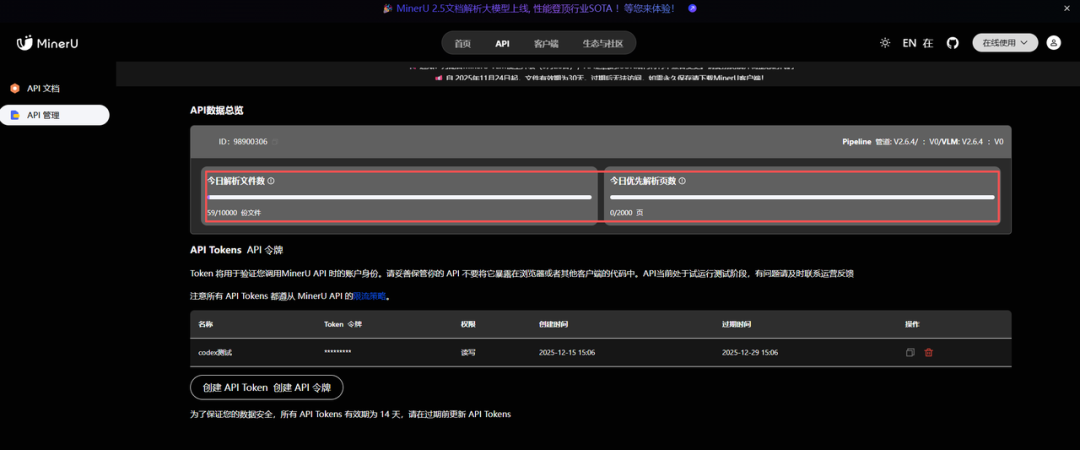Viewport: 1080px width, 450px height.
Task: Toggle the light theme sun icon
Action: [885, 43]
